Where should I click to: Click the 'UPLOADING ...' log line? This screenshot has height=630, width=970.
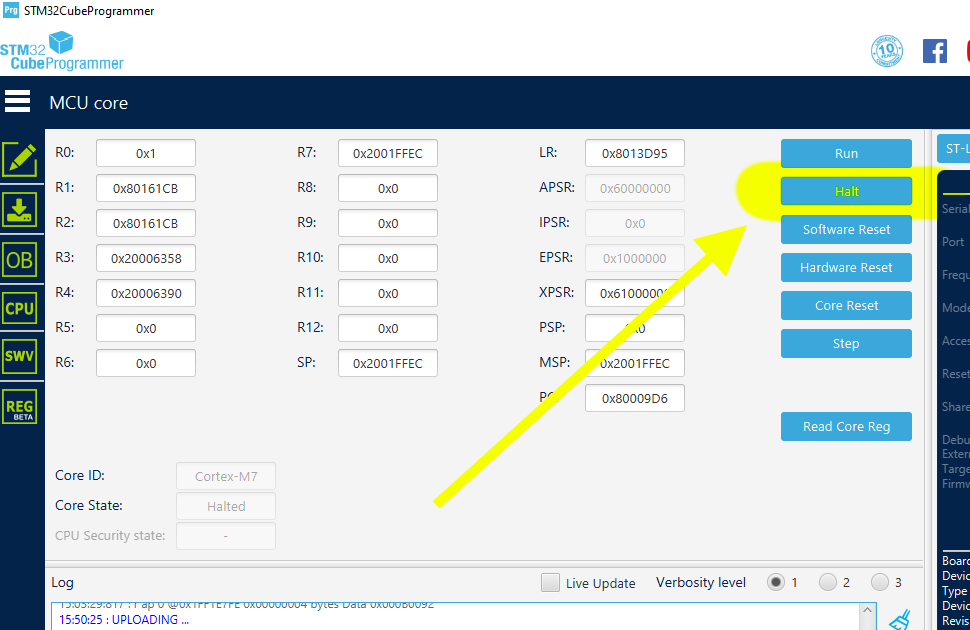pos(124,619)
